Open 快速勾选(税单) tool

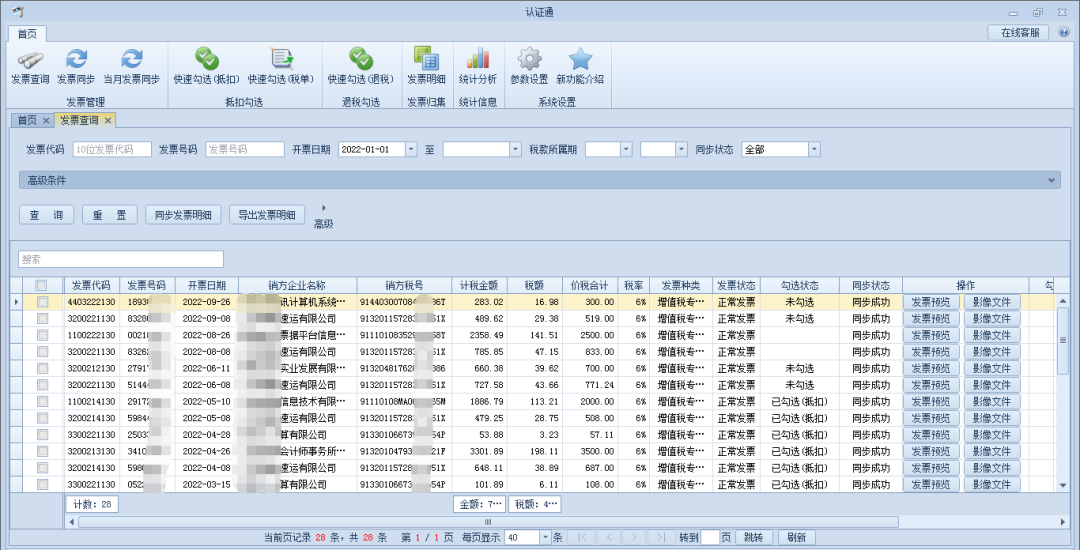[x=281, y=67]
